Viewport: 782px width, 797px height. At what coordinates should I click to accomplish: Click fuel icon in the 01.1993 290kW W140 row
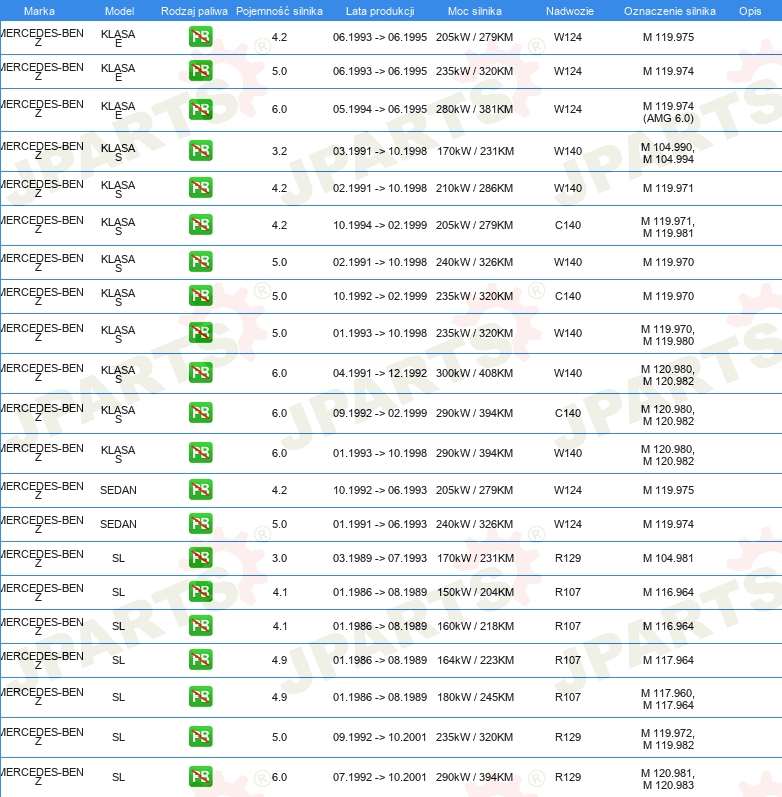point(200,453)
